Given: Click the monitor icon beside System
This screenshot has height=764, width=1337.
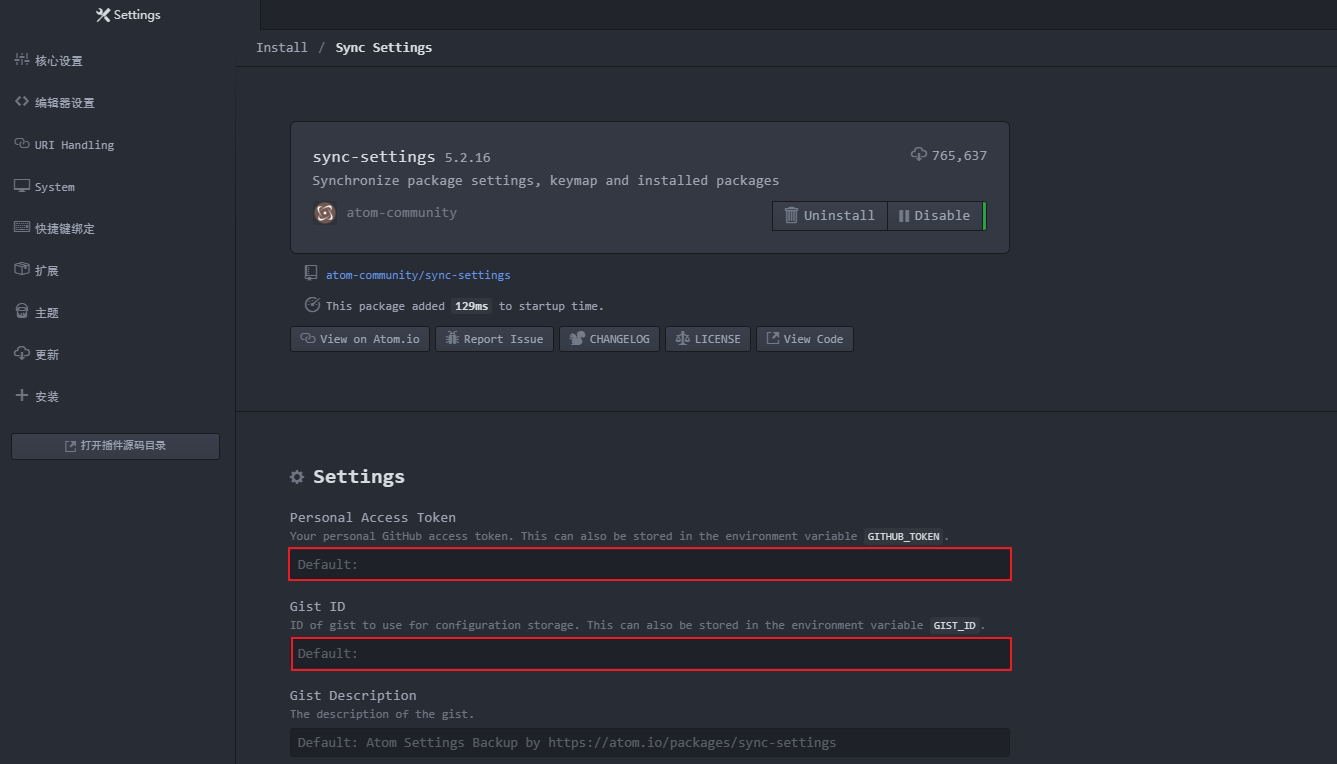Looking at the screenshot, I should tap(22, 186).
